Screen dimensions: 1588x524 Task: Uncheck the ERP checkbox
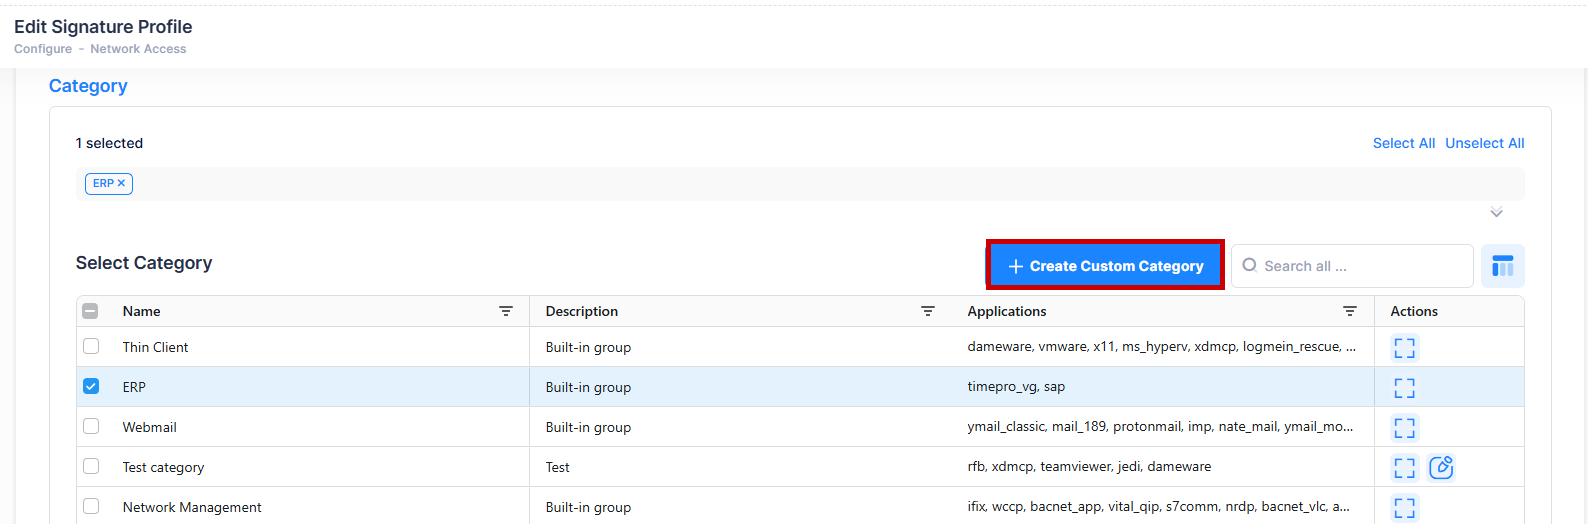coord(91,387)
